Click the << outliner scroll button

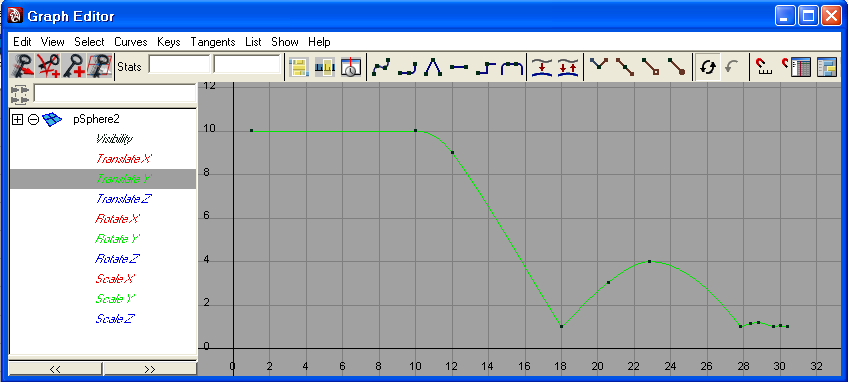[x=55, y=369]
